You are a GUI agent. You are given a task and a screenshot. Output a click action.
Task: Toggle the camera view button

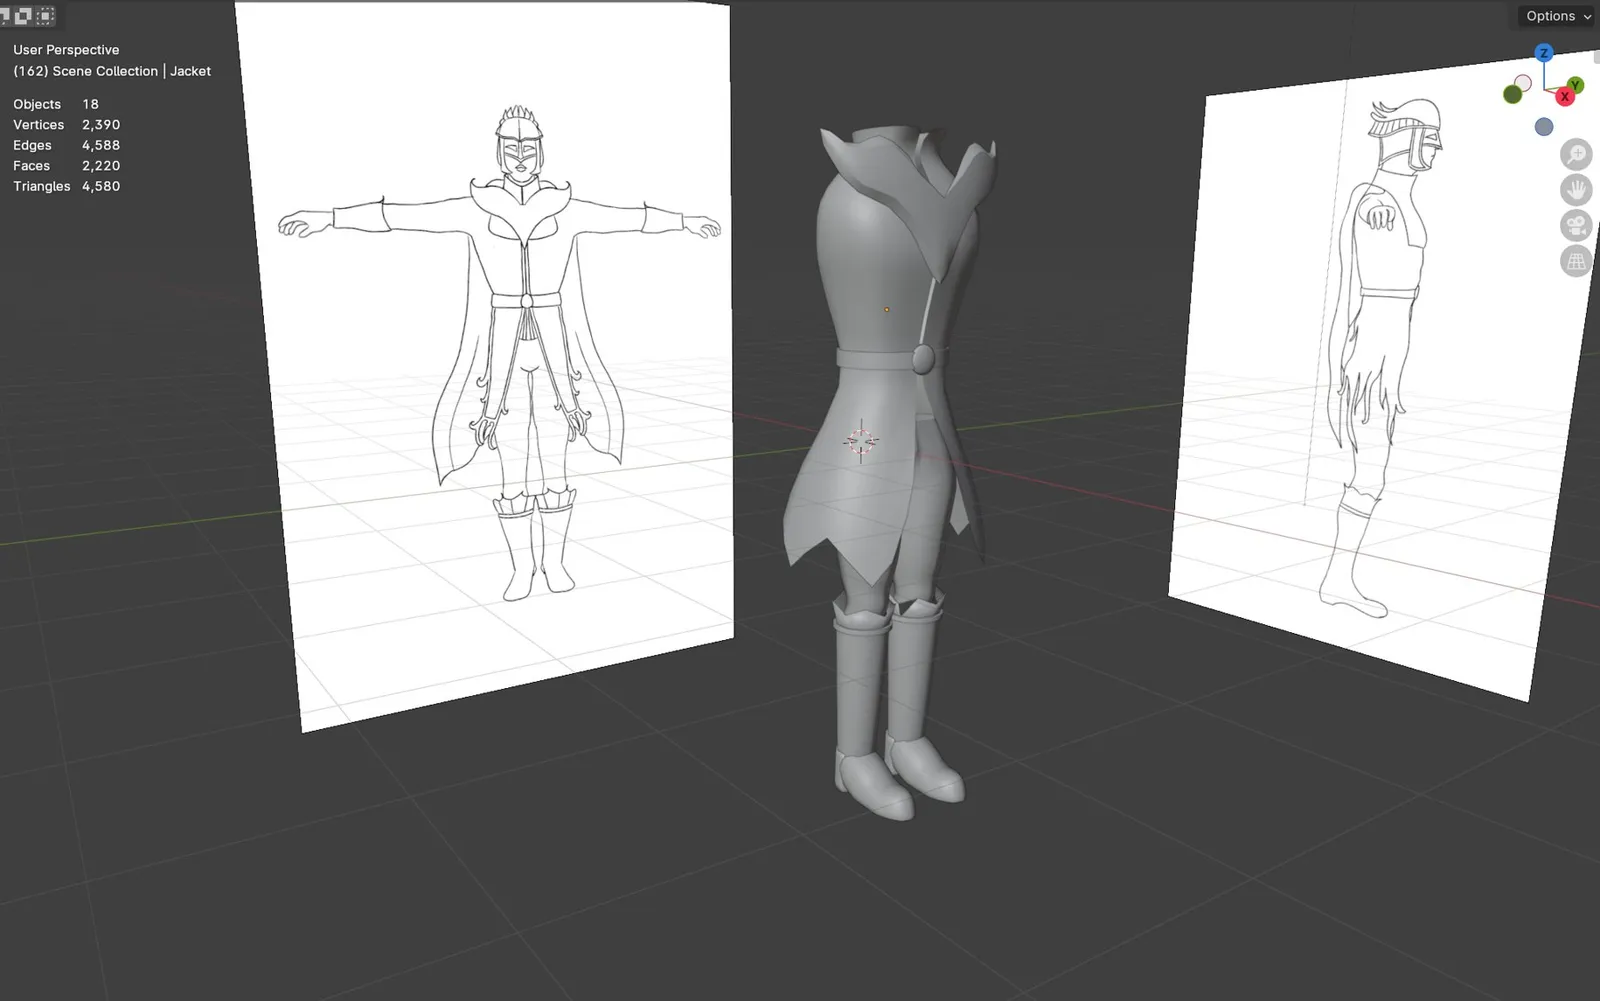[1576, 226]
